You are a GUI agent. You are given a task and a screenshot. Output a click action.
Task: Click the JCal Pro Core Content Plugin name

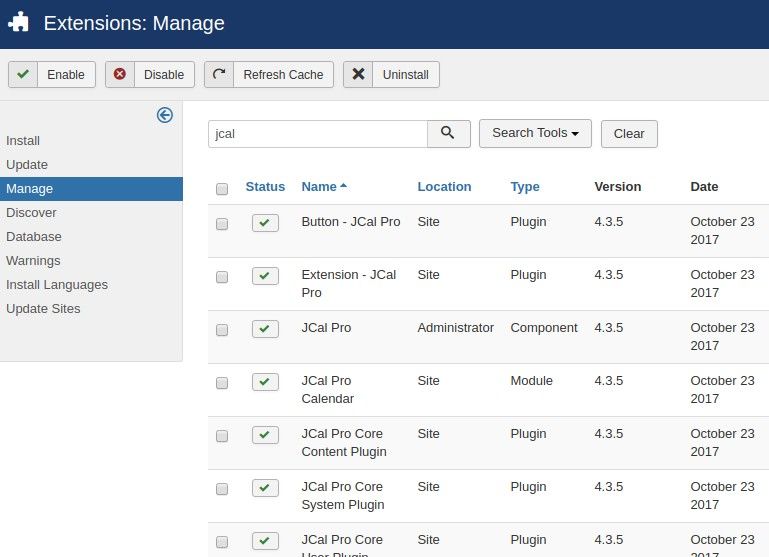(x=344, y=442)
